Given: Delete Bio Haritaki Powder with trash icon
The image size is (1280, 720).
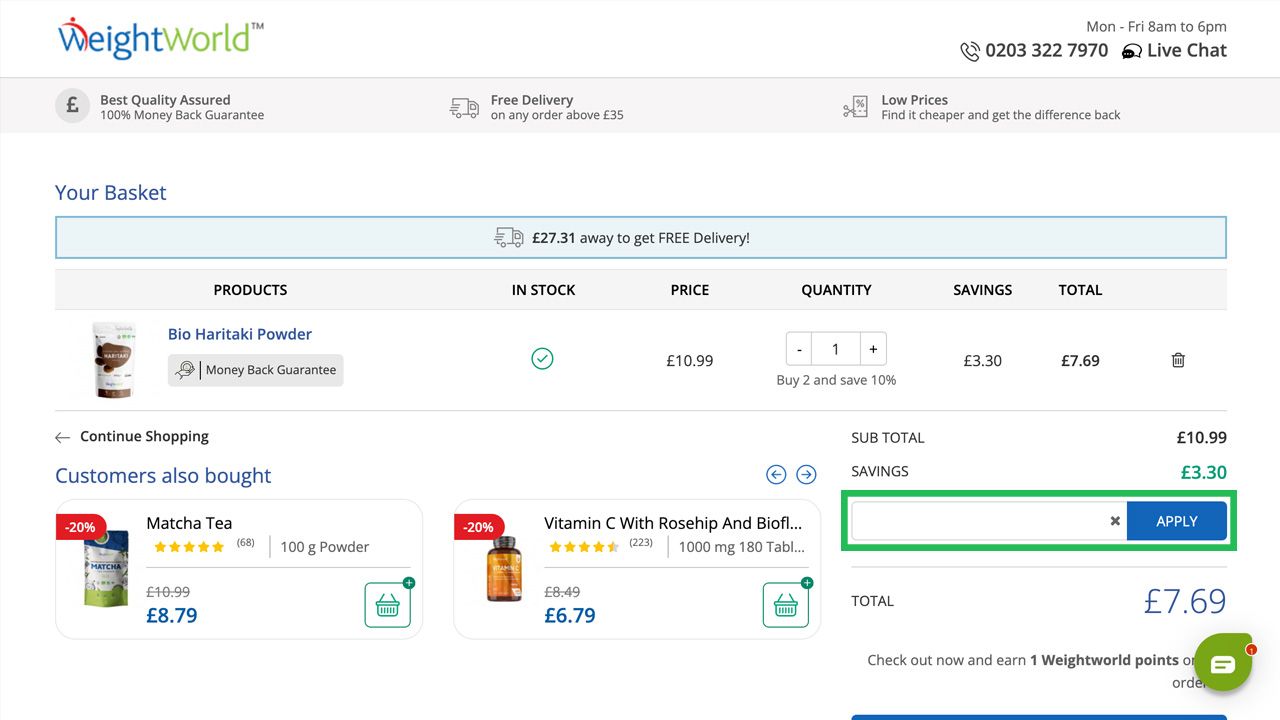Looking at the screenshot, I should 1178,360.
